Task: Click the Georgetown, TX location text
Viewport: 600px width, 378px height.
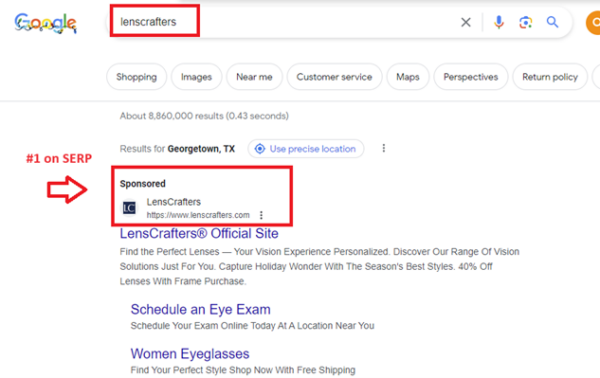Action: point(201,149)
